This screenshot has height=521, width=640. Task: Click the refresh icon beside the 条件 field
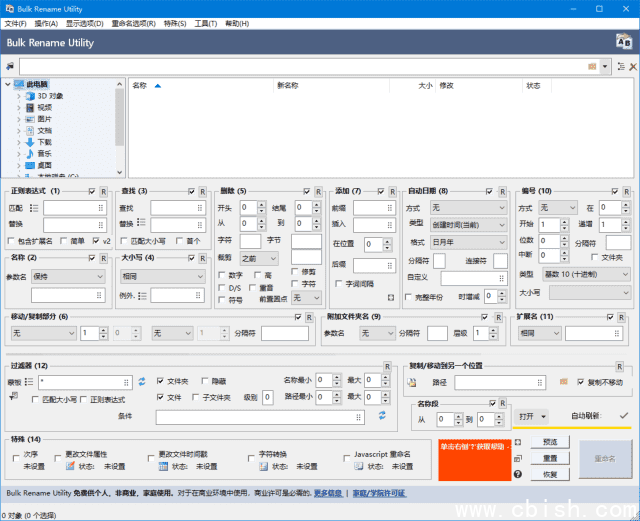coord(382,415)
